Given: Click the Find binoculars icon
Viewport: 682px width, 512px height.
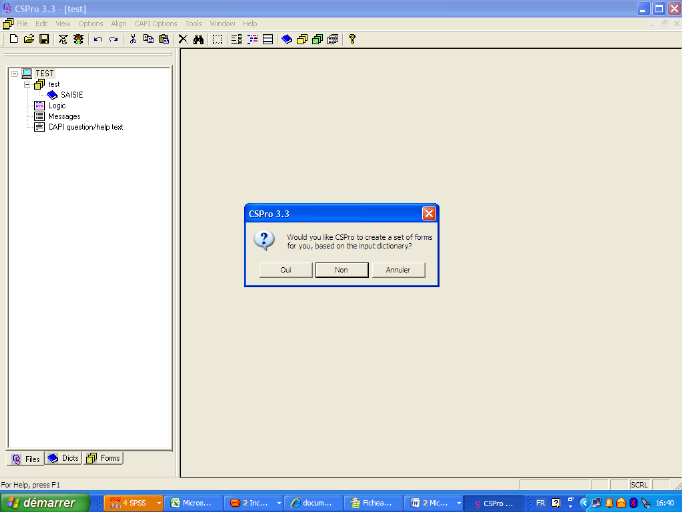Looking at the screenshot, I should click(x=198, y=39).
